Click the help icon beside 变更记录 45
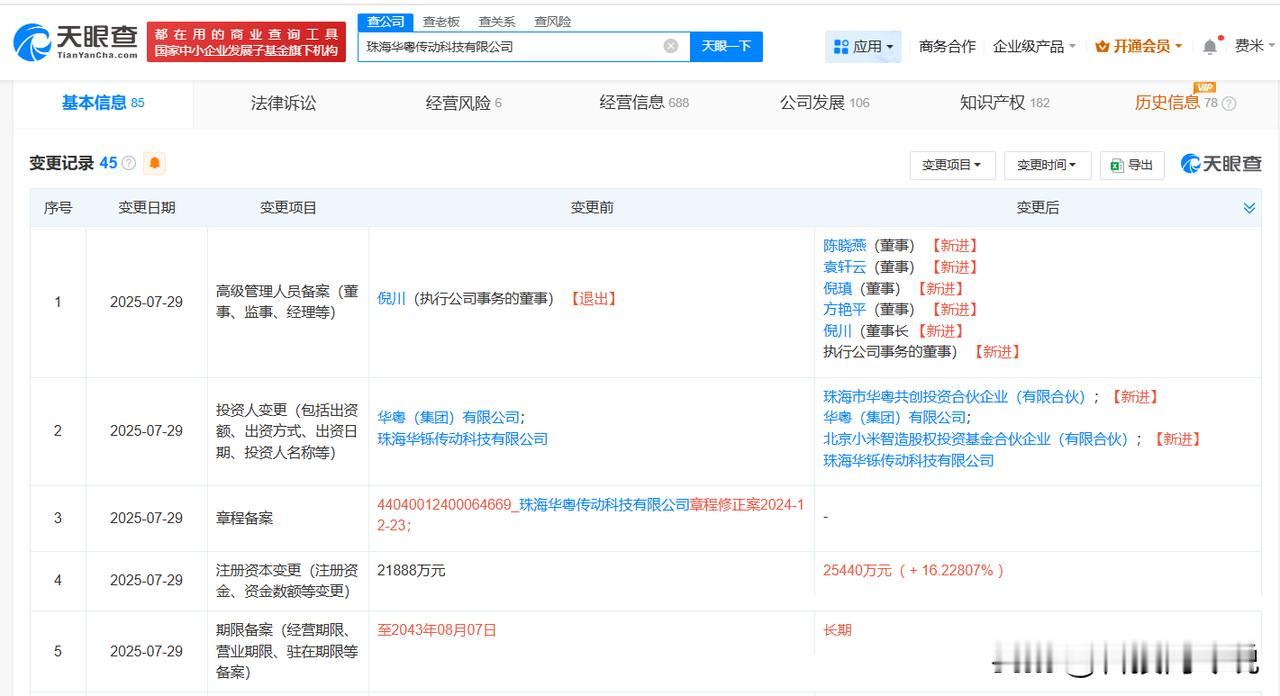Image resolution: width=1280 pixels, height=696 pixels. [129, 163]
